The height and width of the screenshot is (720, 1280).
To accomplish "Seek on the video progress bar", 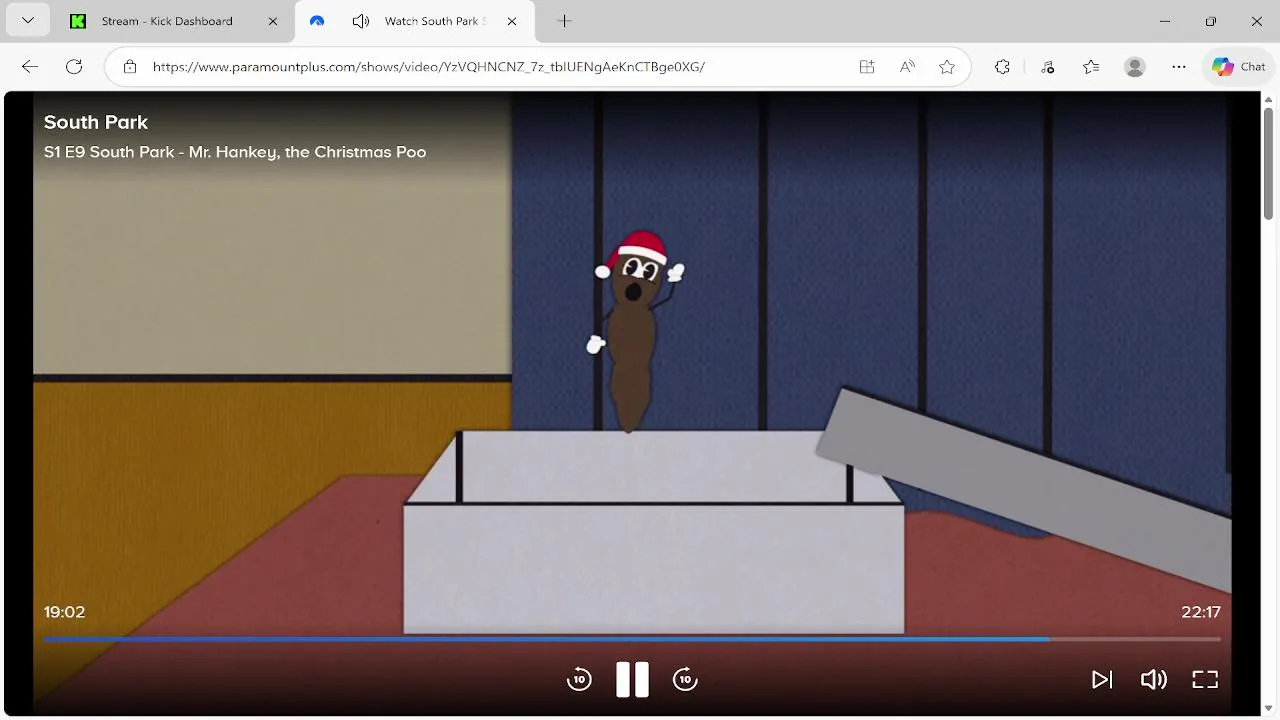I will 632,638.
